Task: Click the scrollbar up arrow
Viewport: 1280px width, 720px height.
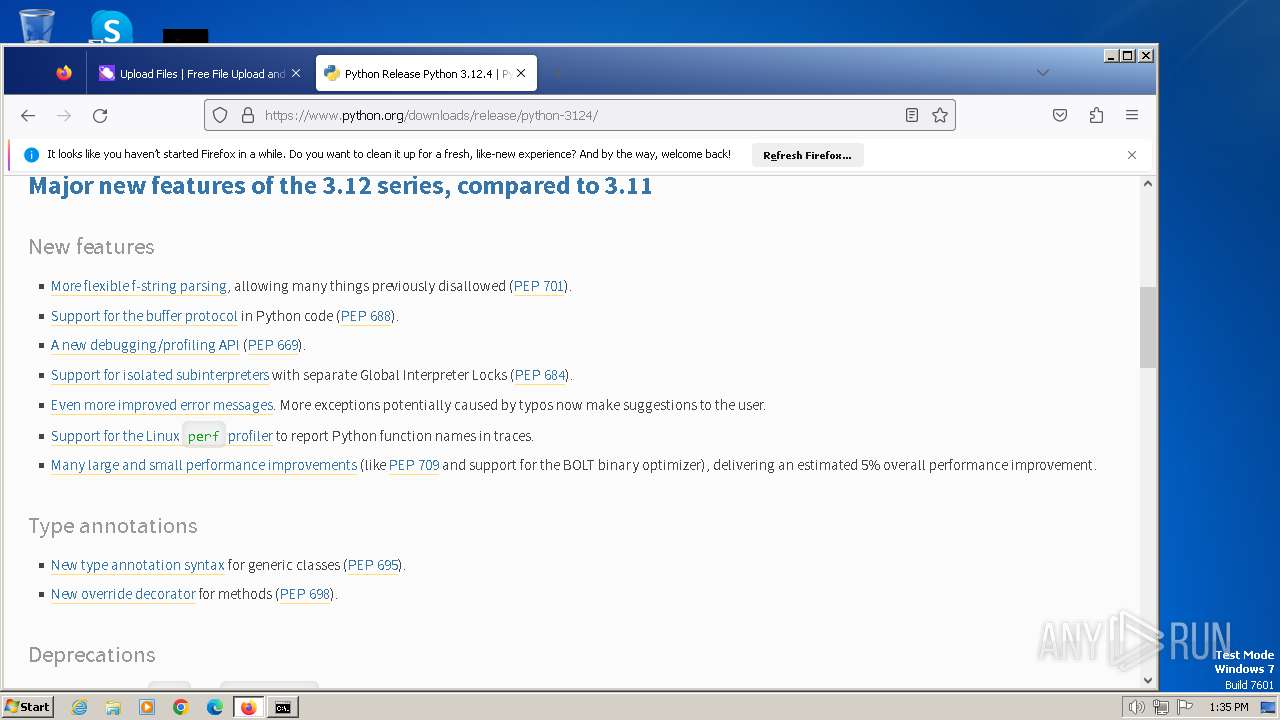Action: (x=1147, y=184)
